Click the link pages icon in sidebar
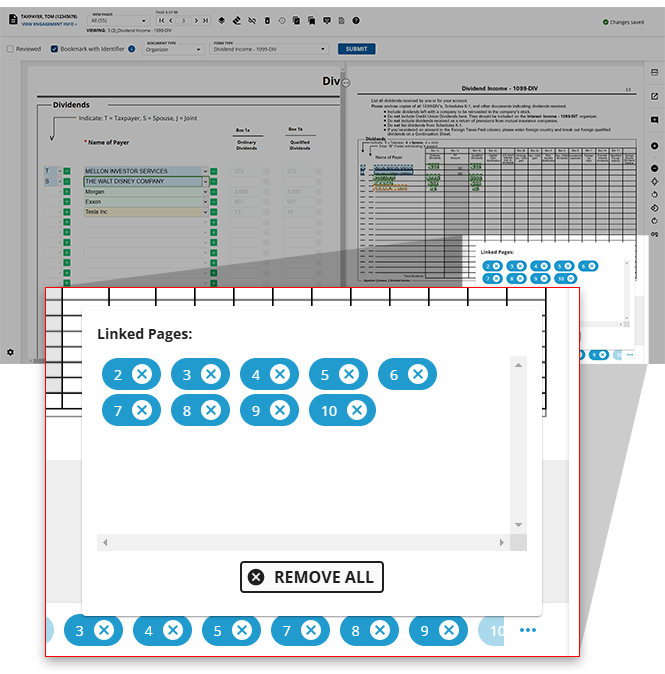This screenshot has width=665, height=674. coord(654,234)
